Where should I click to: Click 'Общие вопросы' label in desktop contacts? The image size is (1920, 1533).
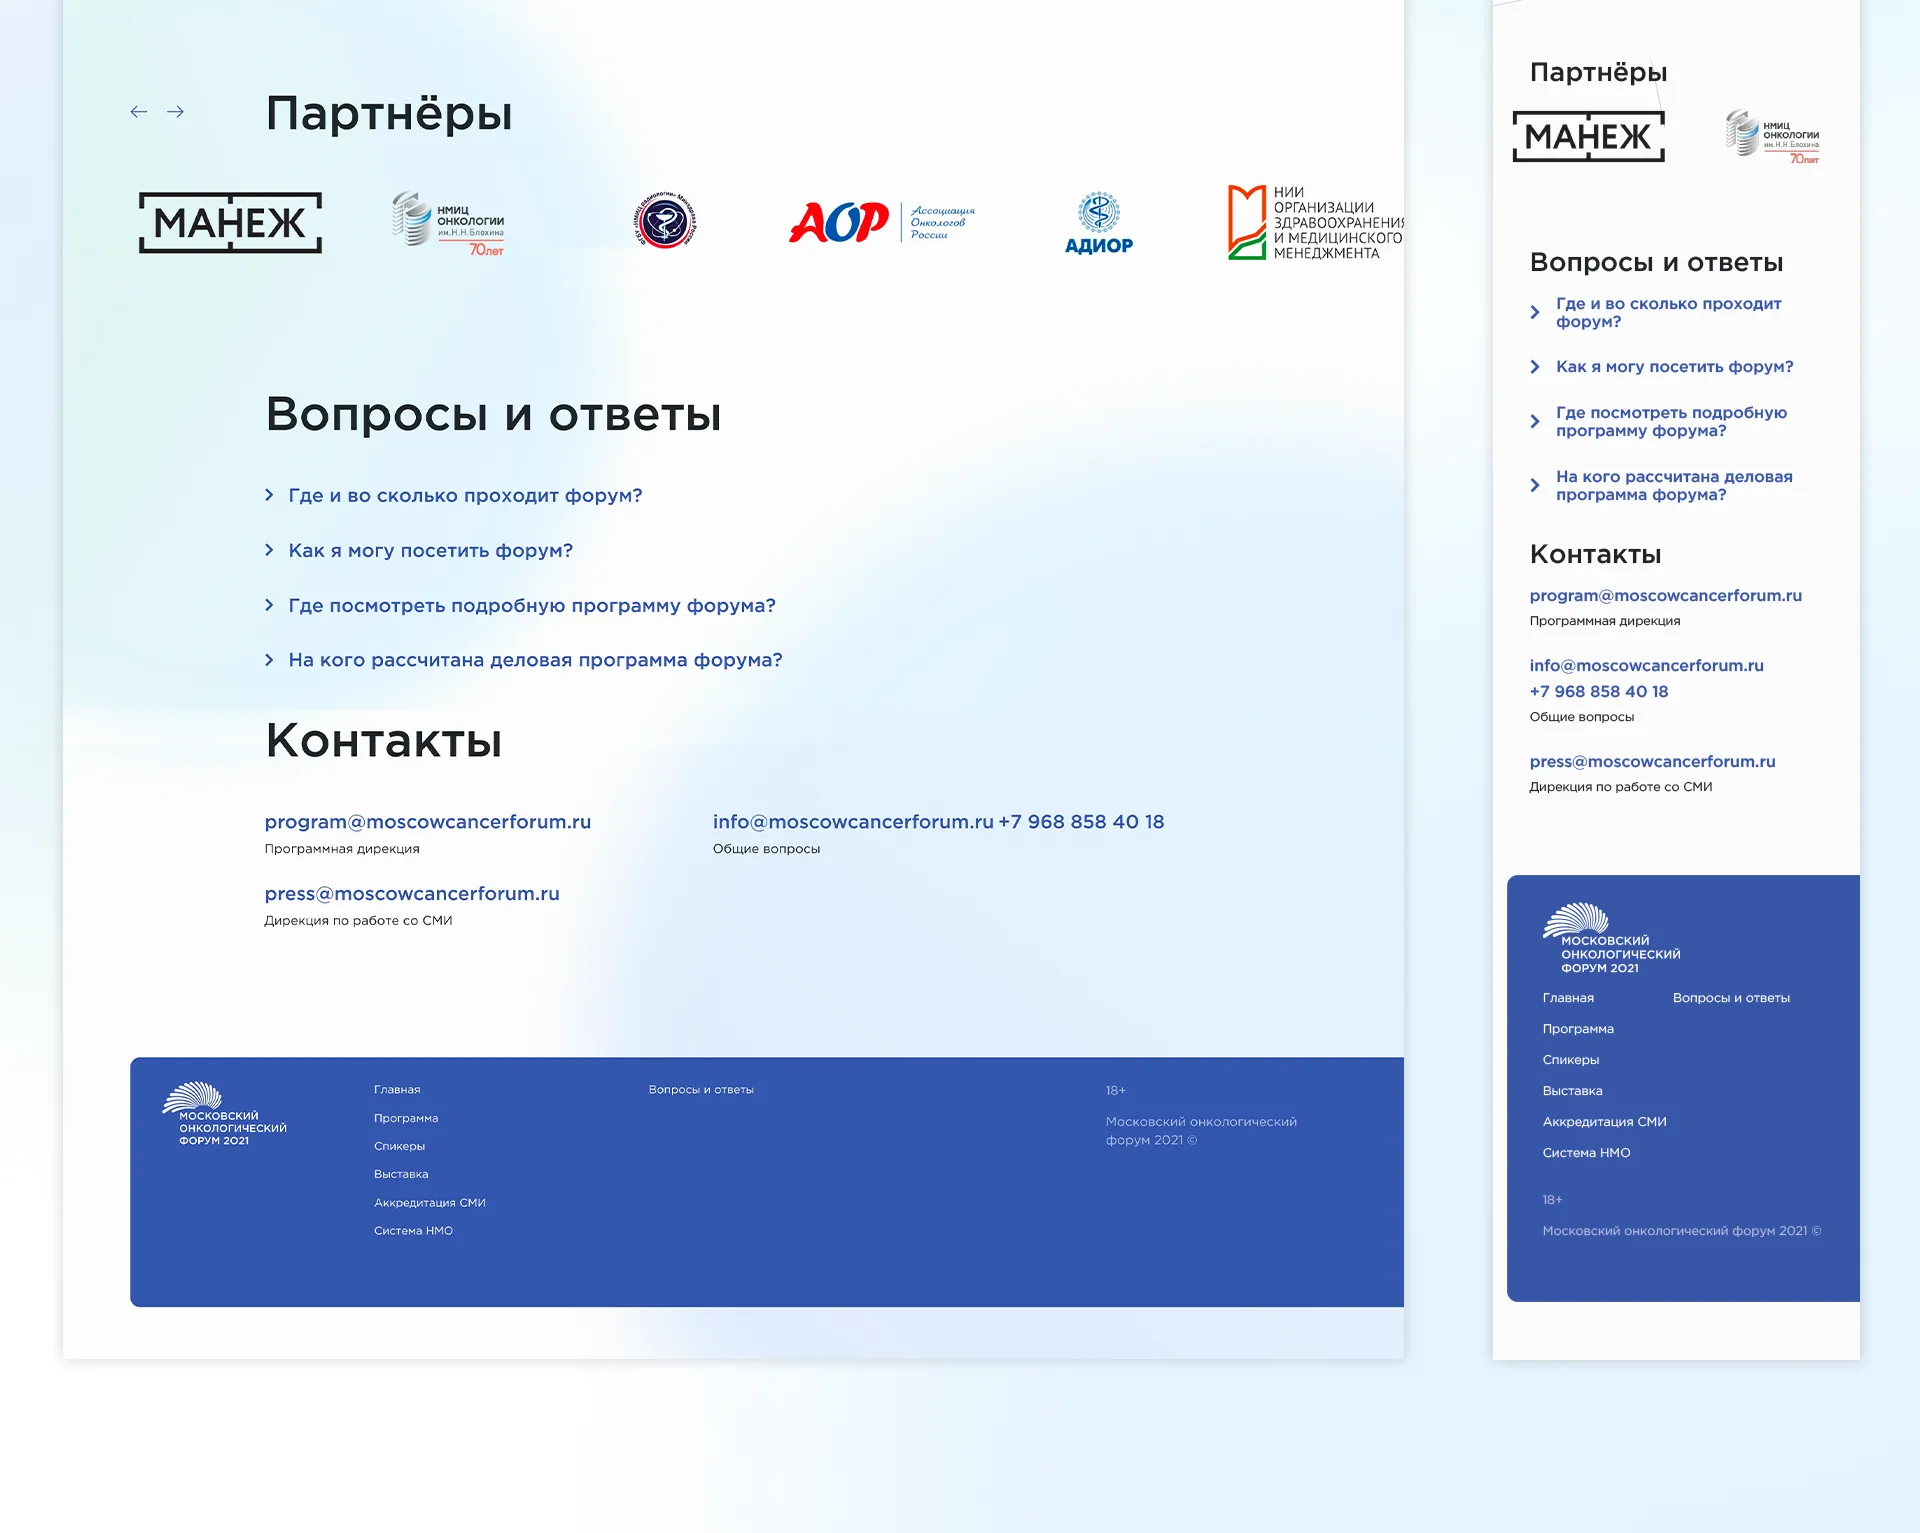[766, 849]
